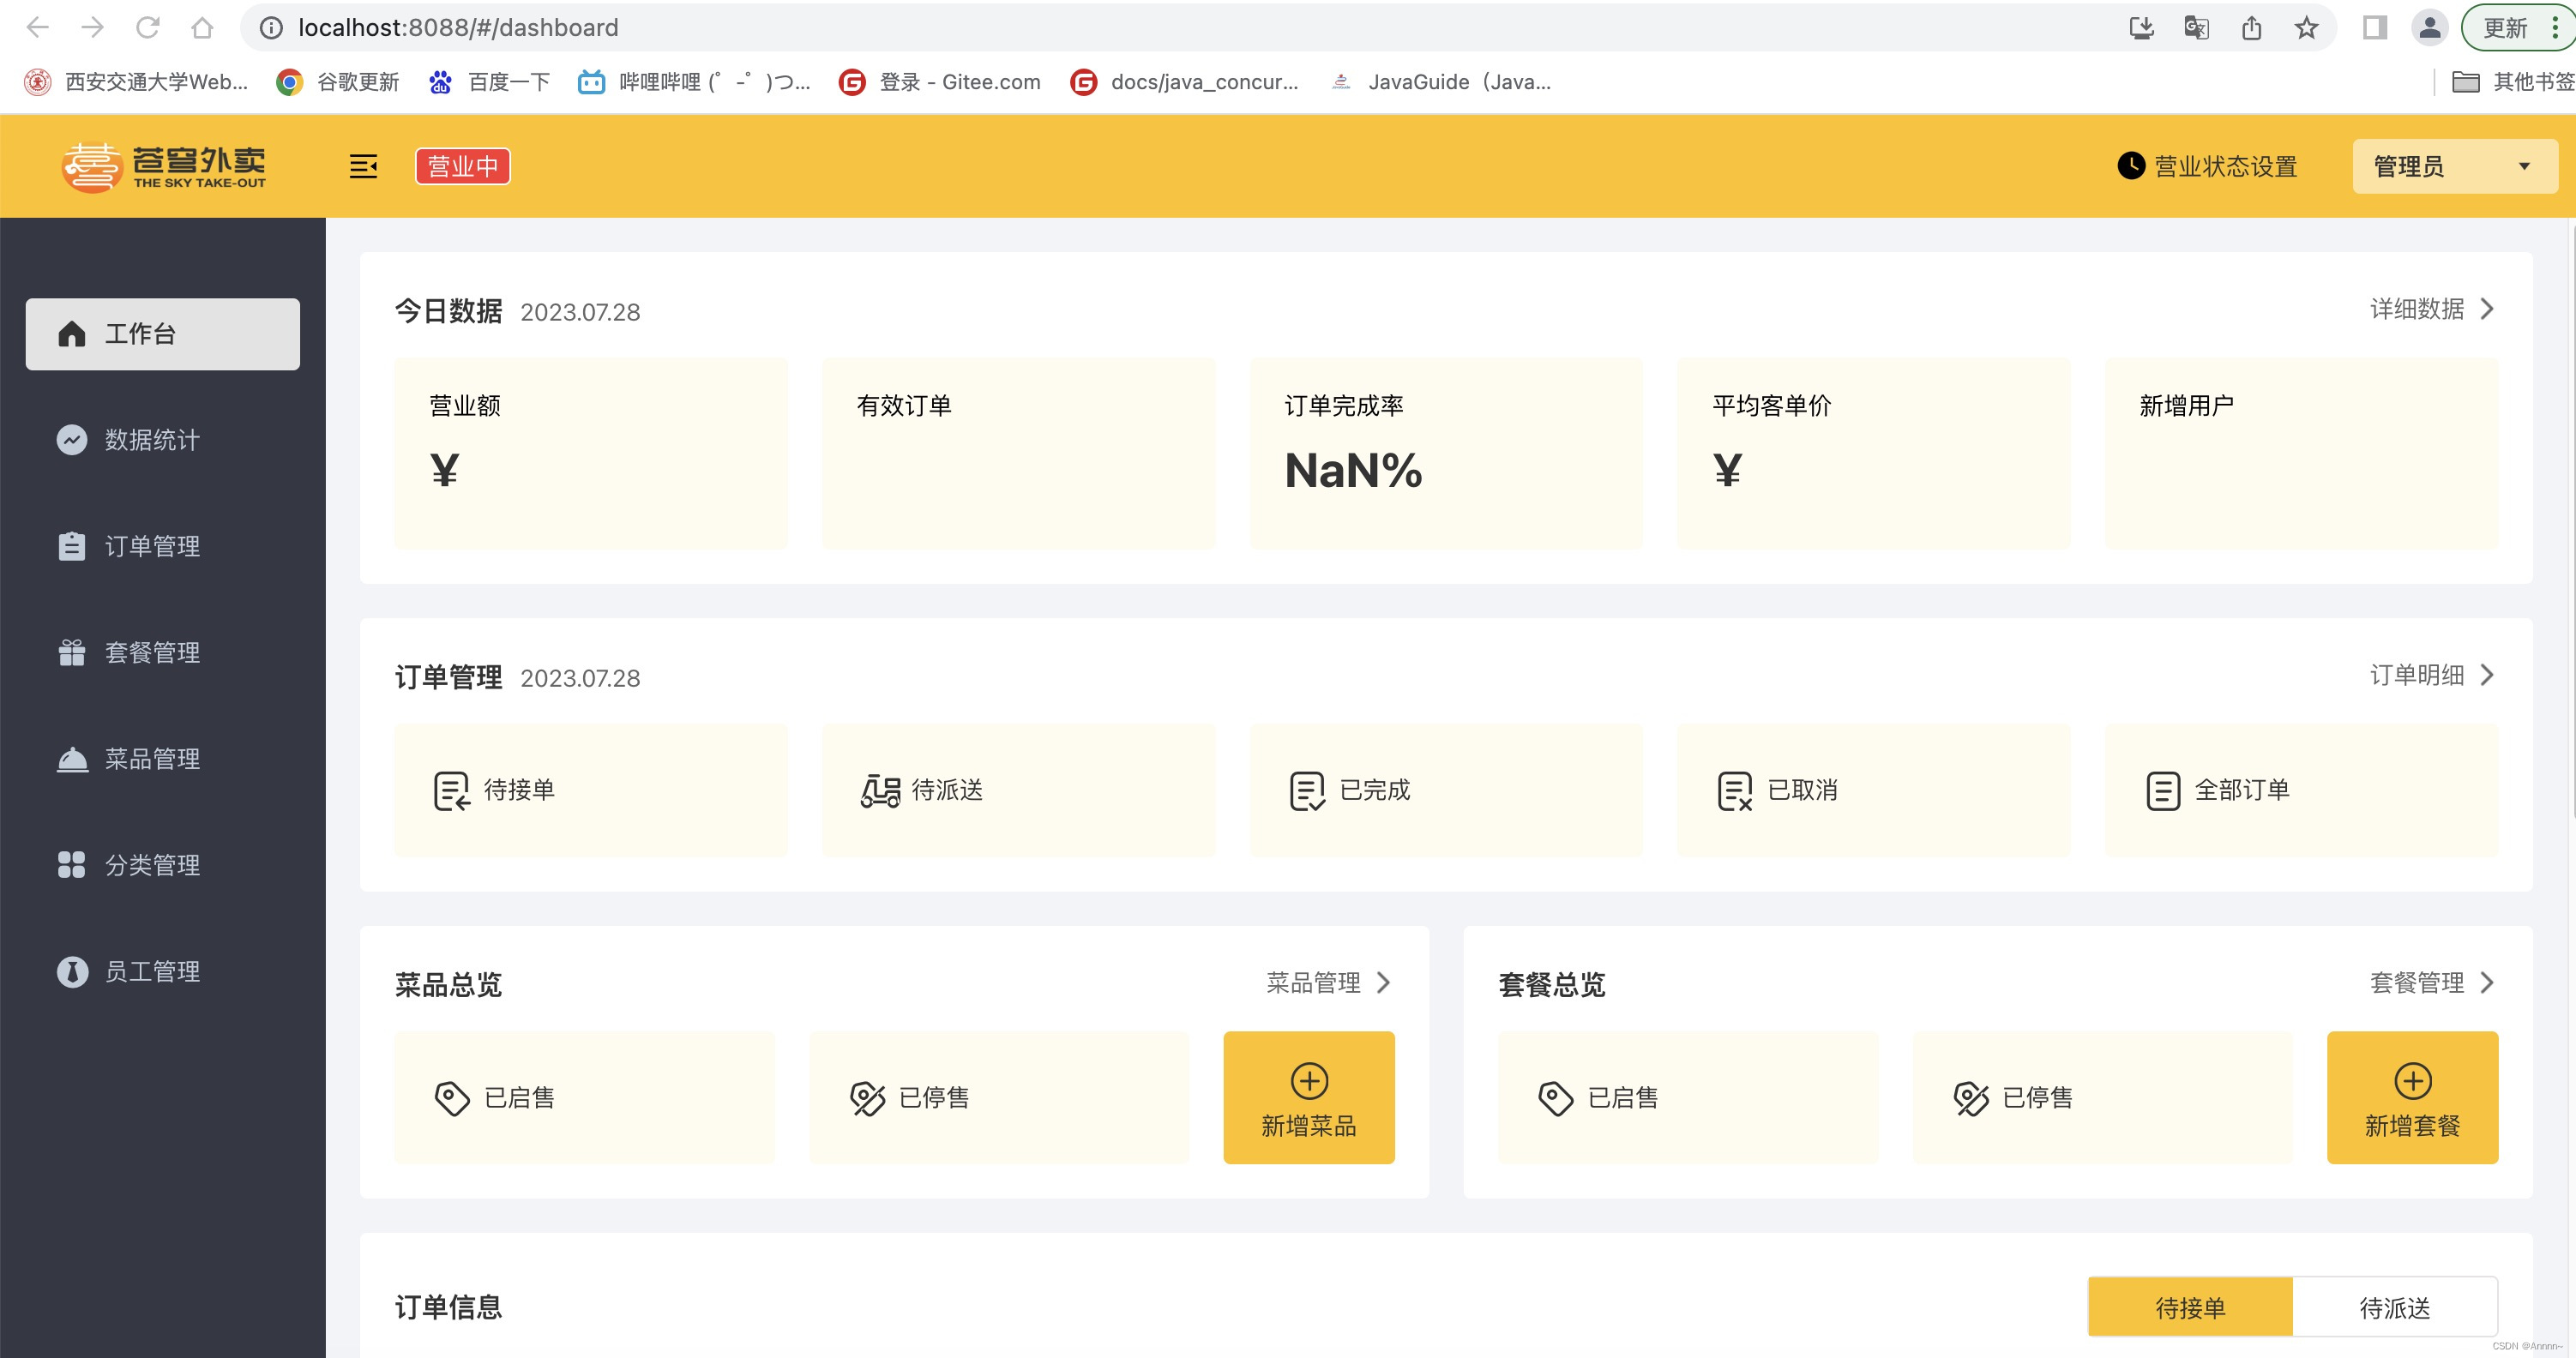
Task: Click the 已启售 tag icon under 菜品总览
Action: coord(452,1098)
